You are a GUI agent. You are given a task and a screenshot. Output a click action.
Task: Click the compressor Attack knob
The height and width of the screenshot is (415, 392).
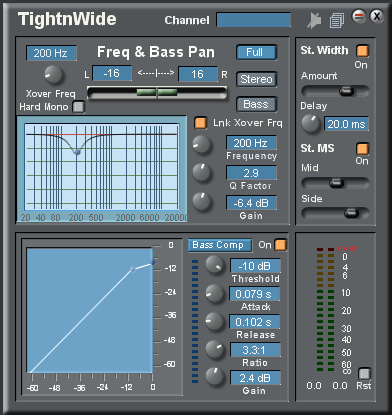214,294
